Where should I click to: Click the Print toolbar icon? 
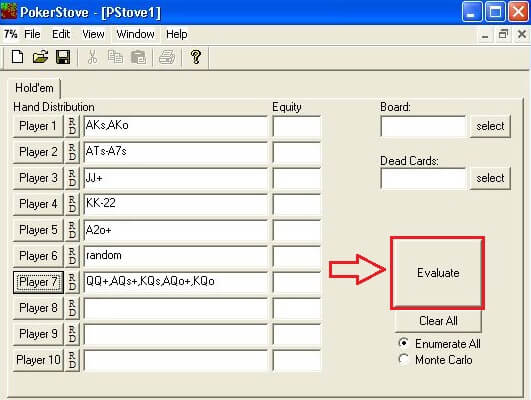(x=167, y=57)
